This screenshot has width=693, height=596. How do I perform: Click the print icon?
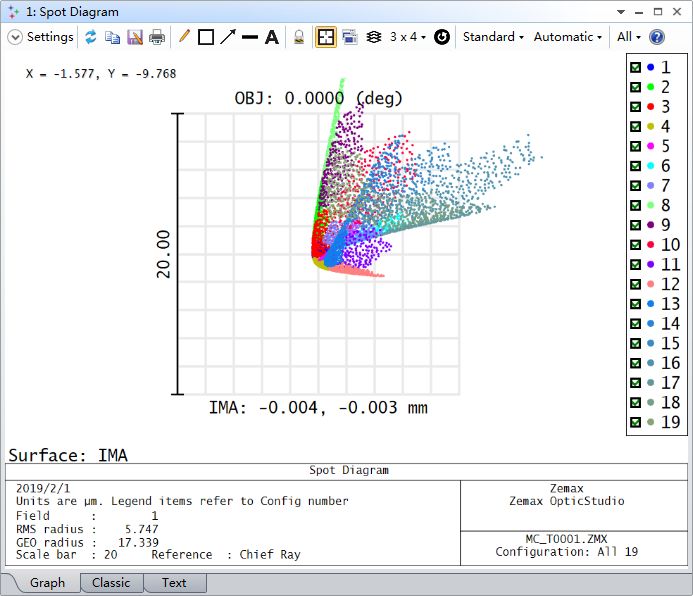point(157,37)
